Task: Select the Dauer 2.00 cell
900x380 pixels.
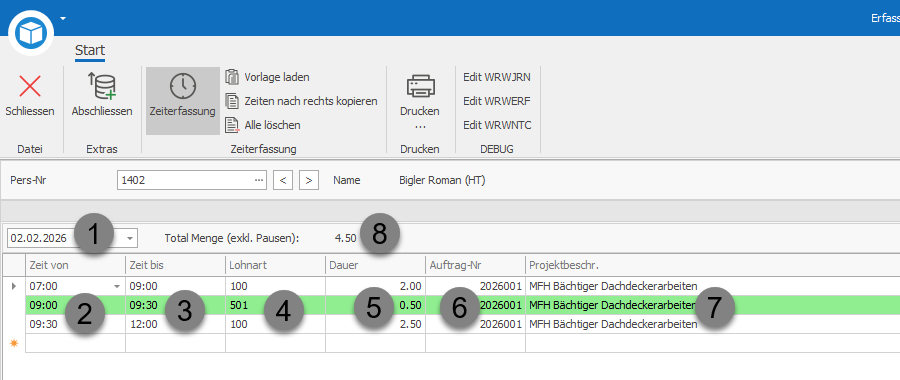Action: pos(375,286)
